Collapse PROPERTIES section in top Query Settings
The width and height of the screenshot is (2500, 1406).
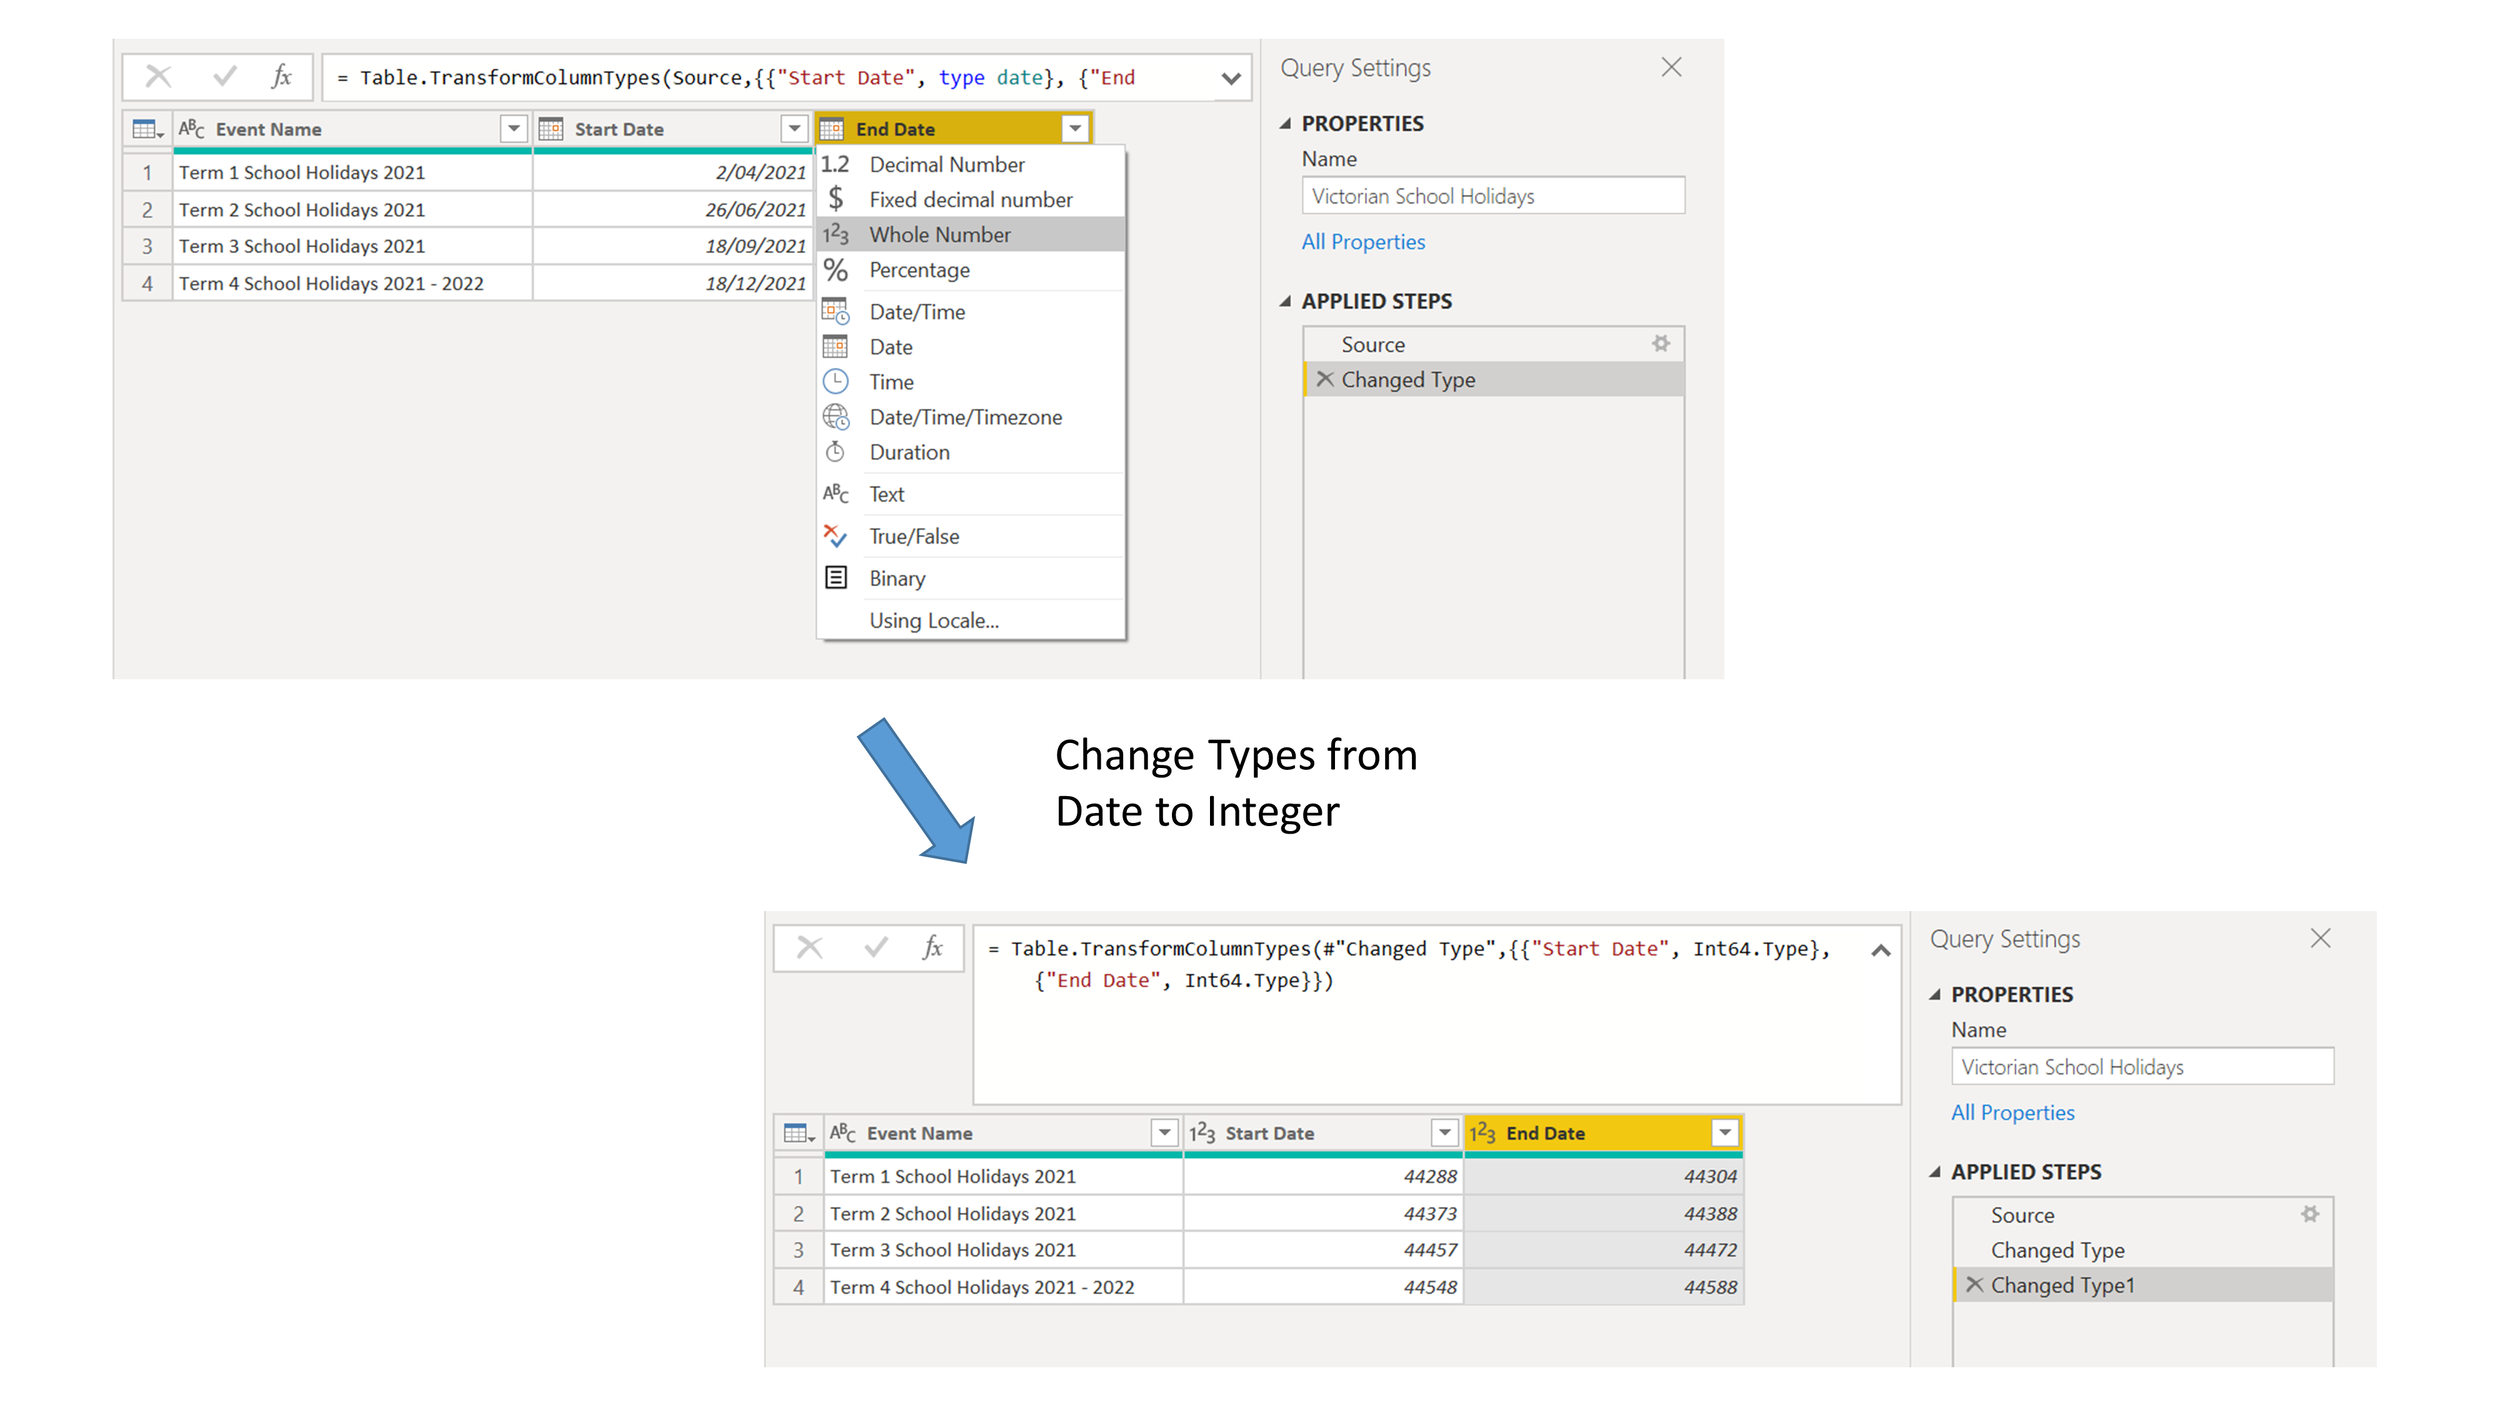[1285, 123]
